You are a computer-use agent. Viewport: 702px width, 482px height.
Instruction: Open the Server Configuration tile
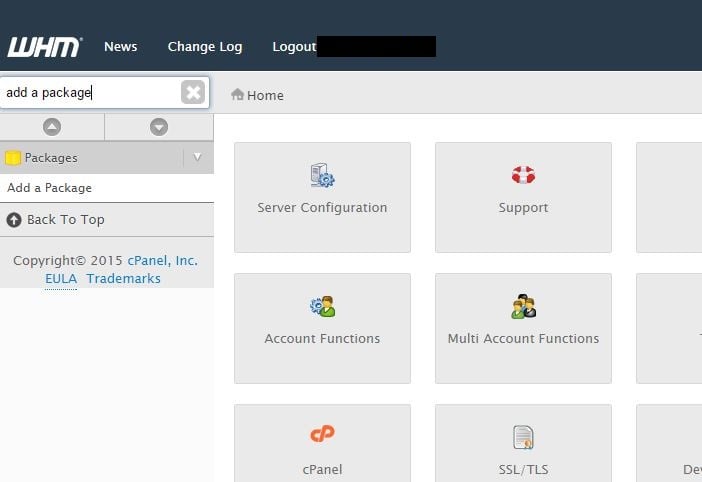(x=322, y=197)
